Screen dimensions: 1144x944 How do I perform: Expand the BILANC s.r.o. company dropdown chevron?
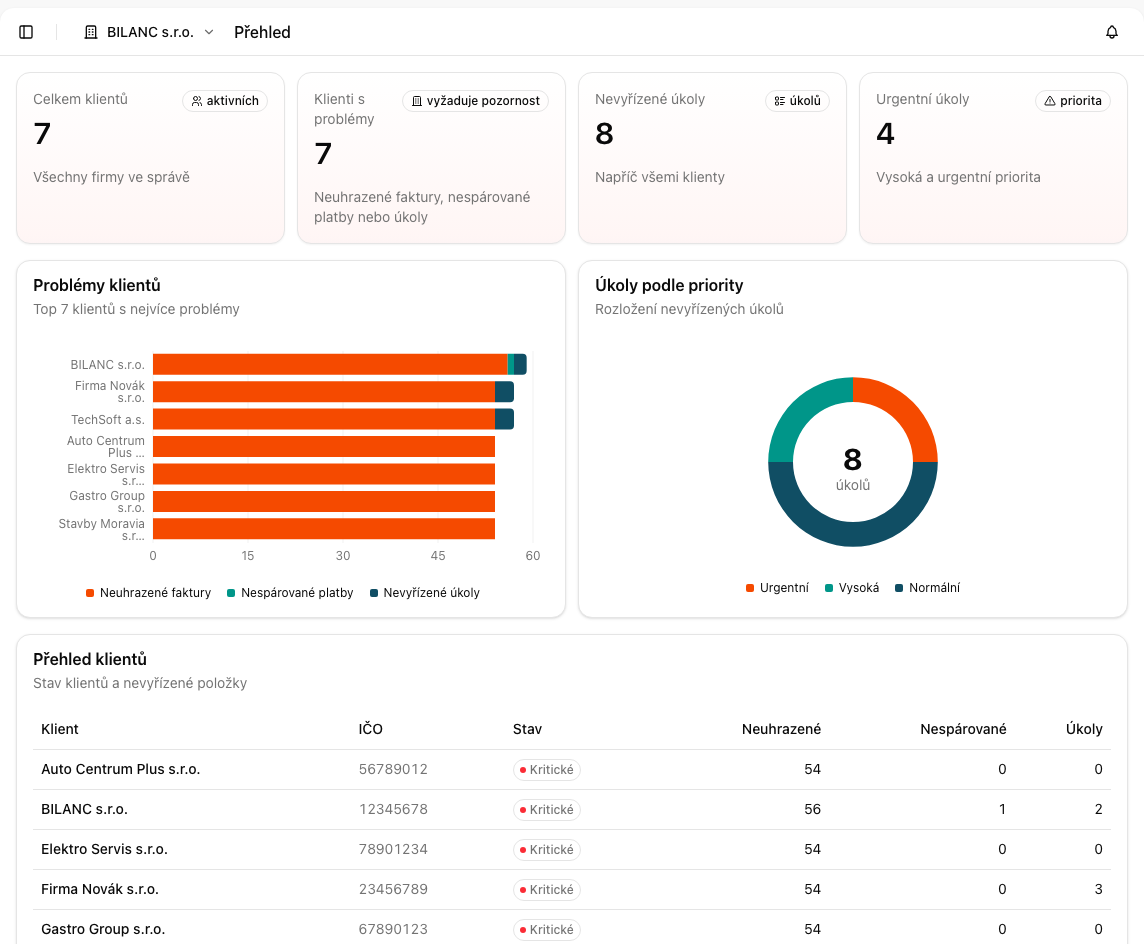click(209, 32)
